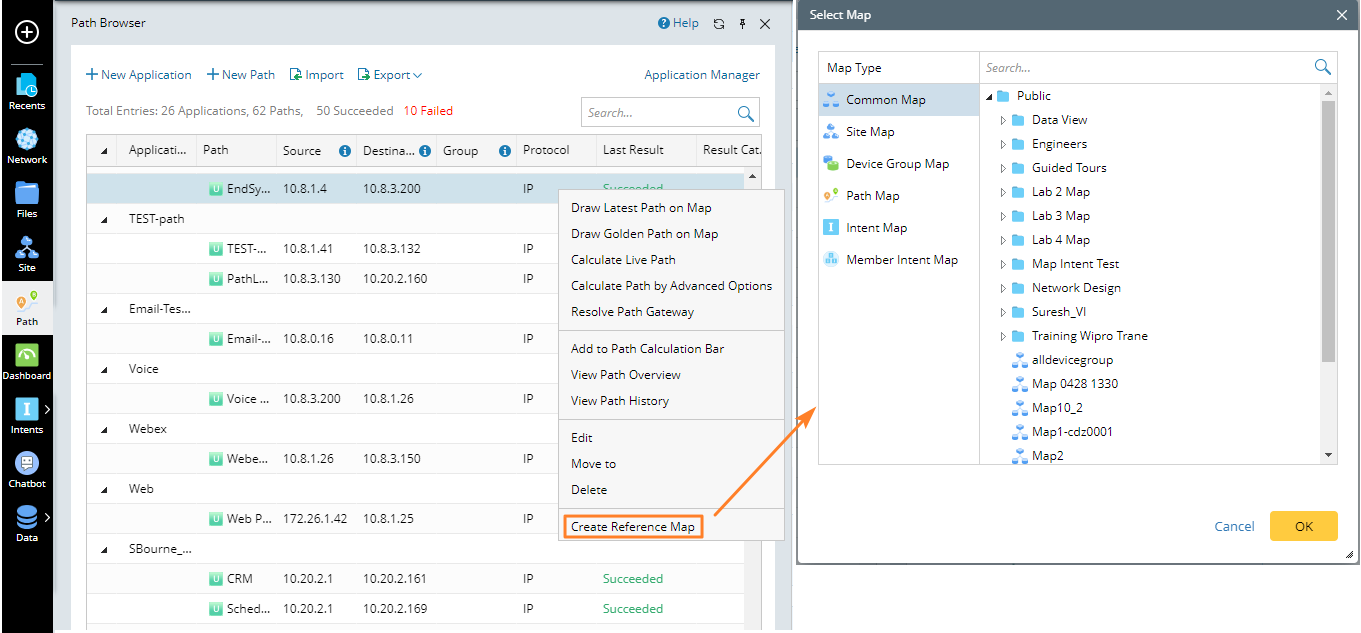
Task: Collapse the Public folder tree
Action: (x=989, y=97)
